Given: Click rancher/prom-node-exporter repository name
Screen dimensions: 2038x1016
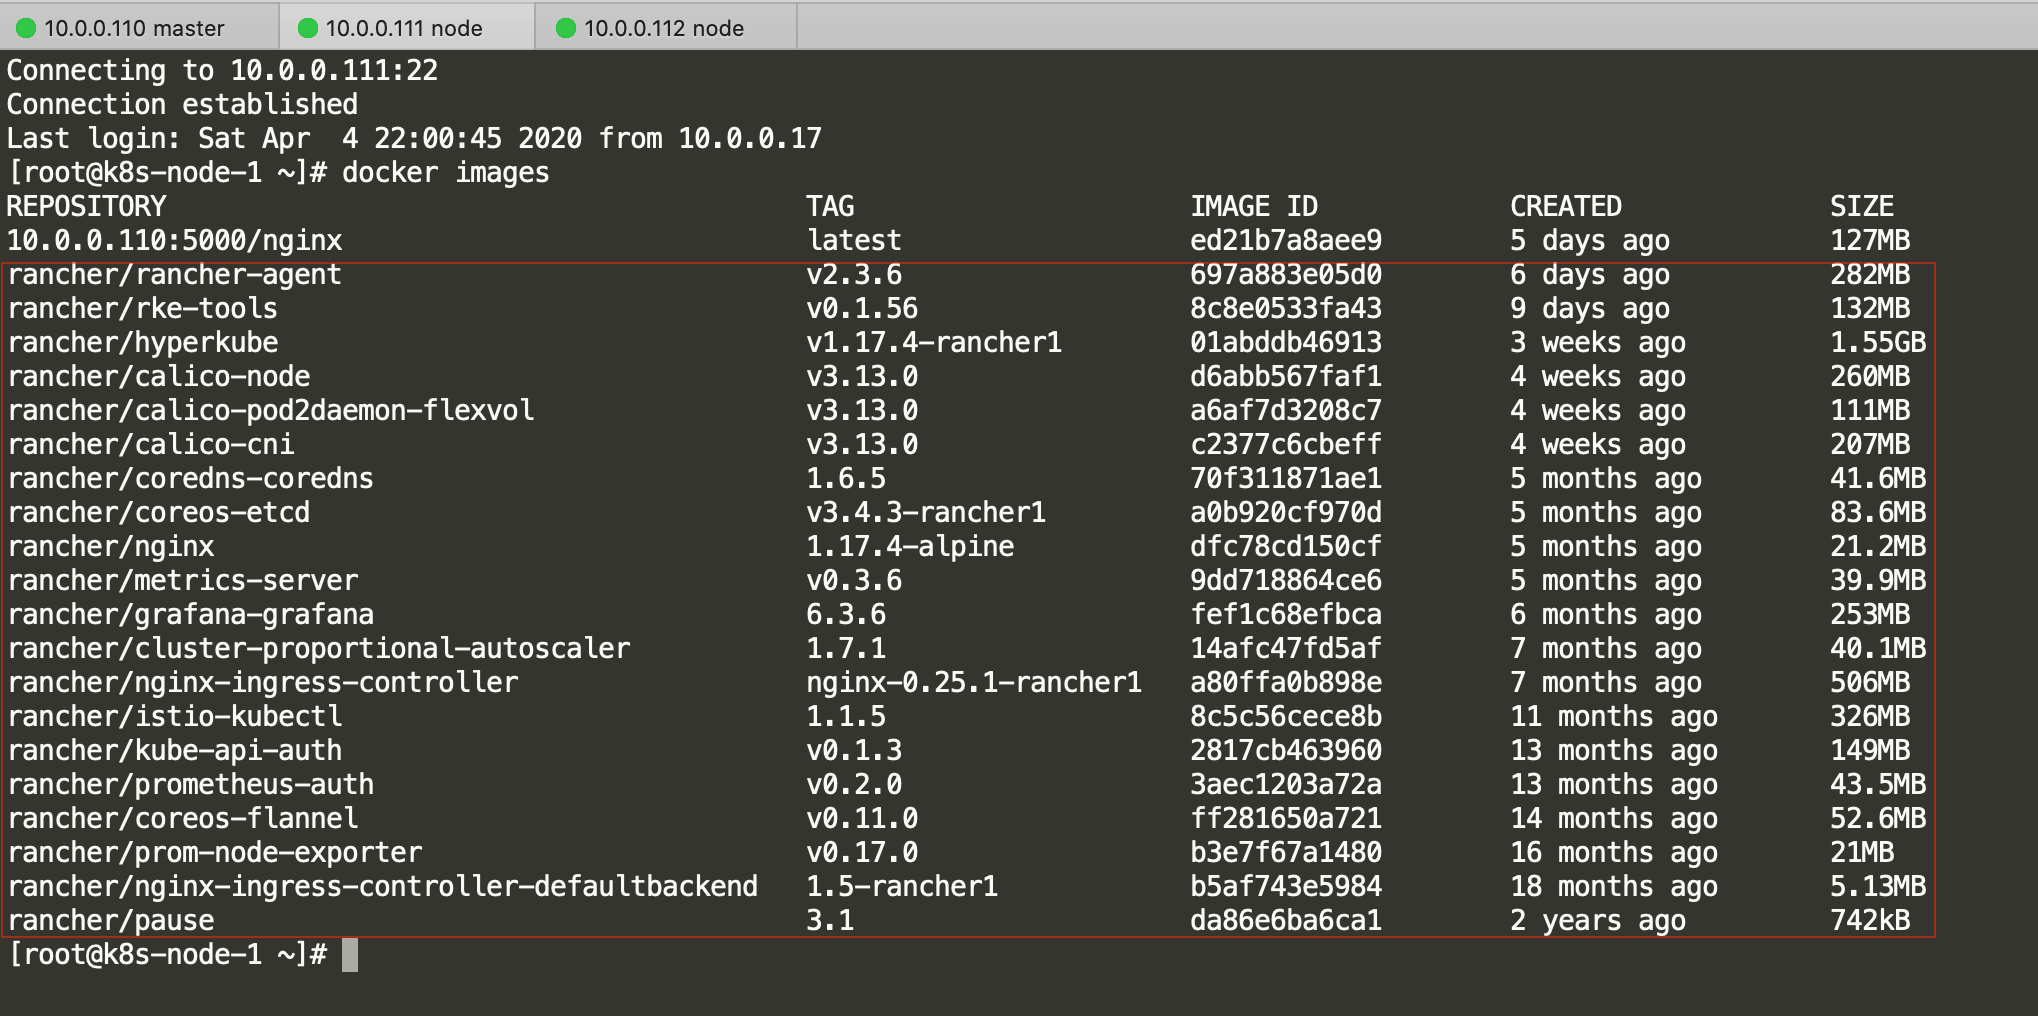Looking at the screenshot, I should click(x=215, y=853).
